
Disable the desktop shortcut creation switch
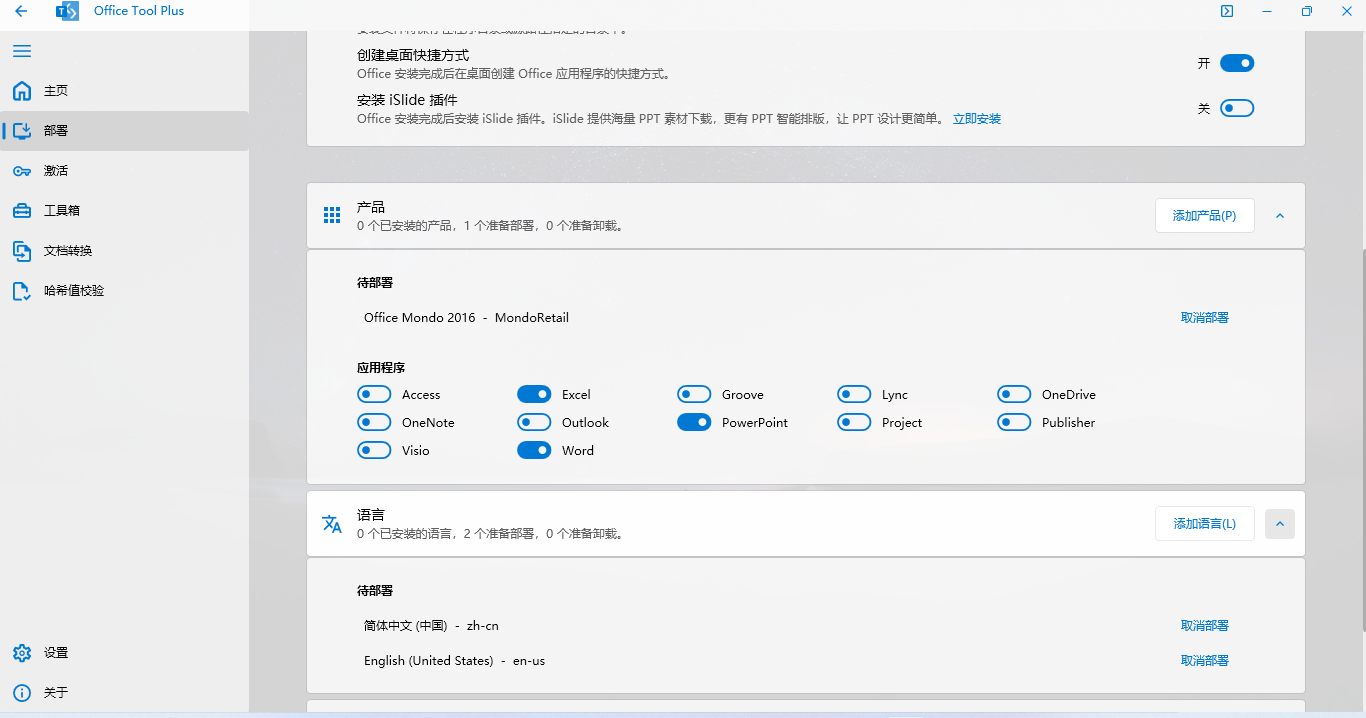(1236, 63)
